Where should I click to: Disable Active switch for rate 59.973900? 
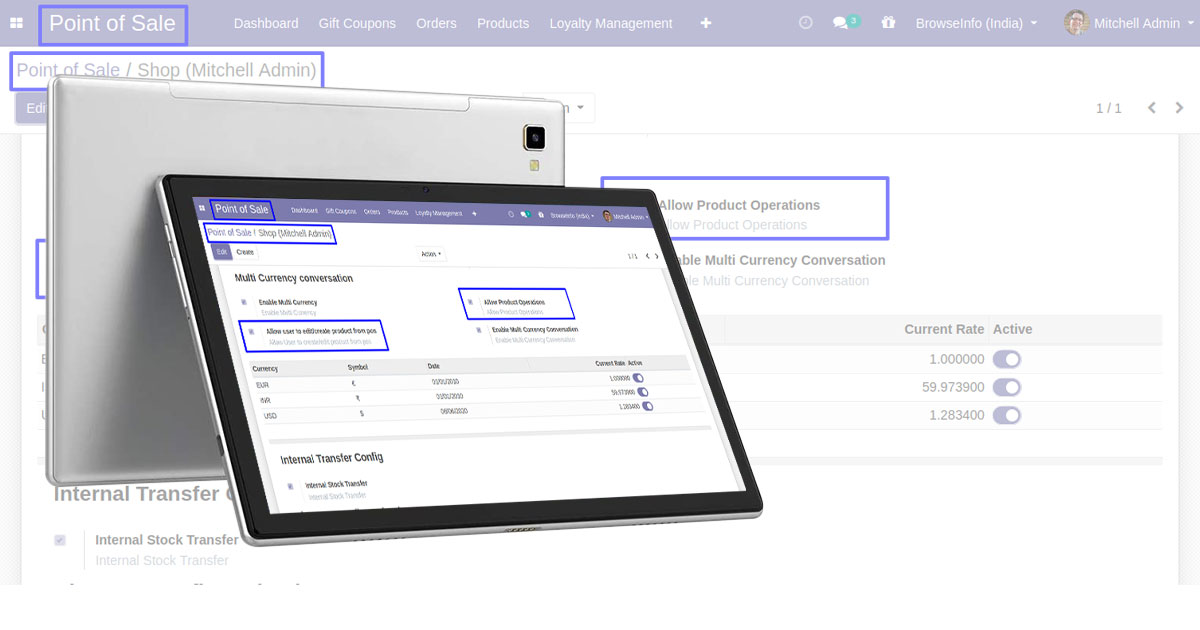[1006, 387]
